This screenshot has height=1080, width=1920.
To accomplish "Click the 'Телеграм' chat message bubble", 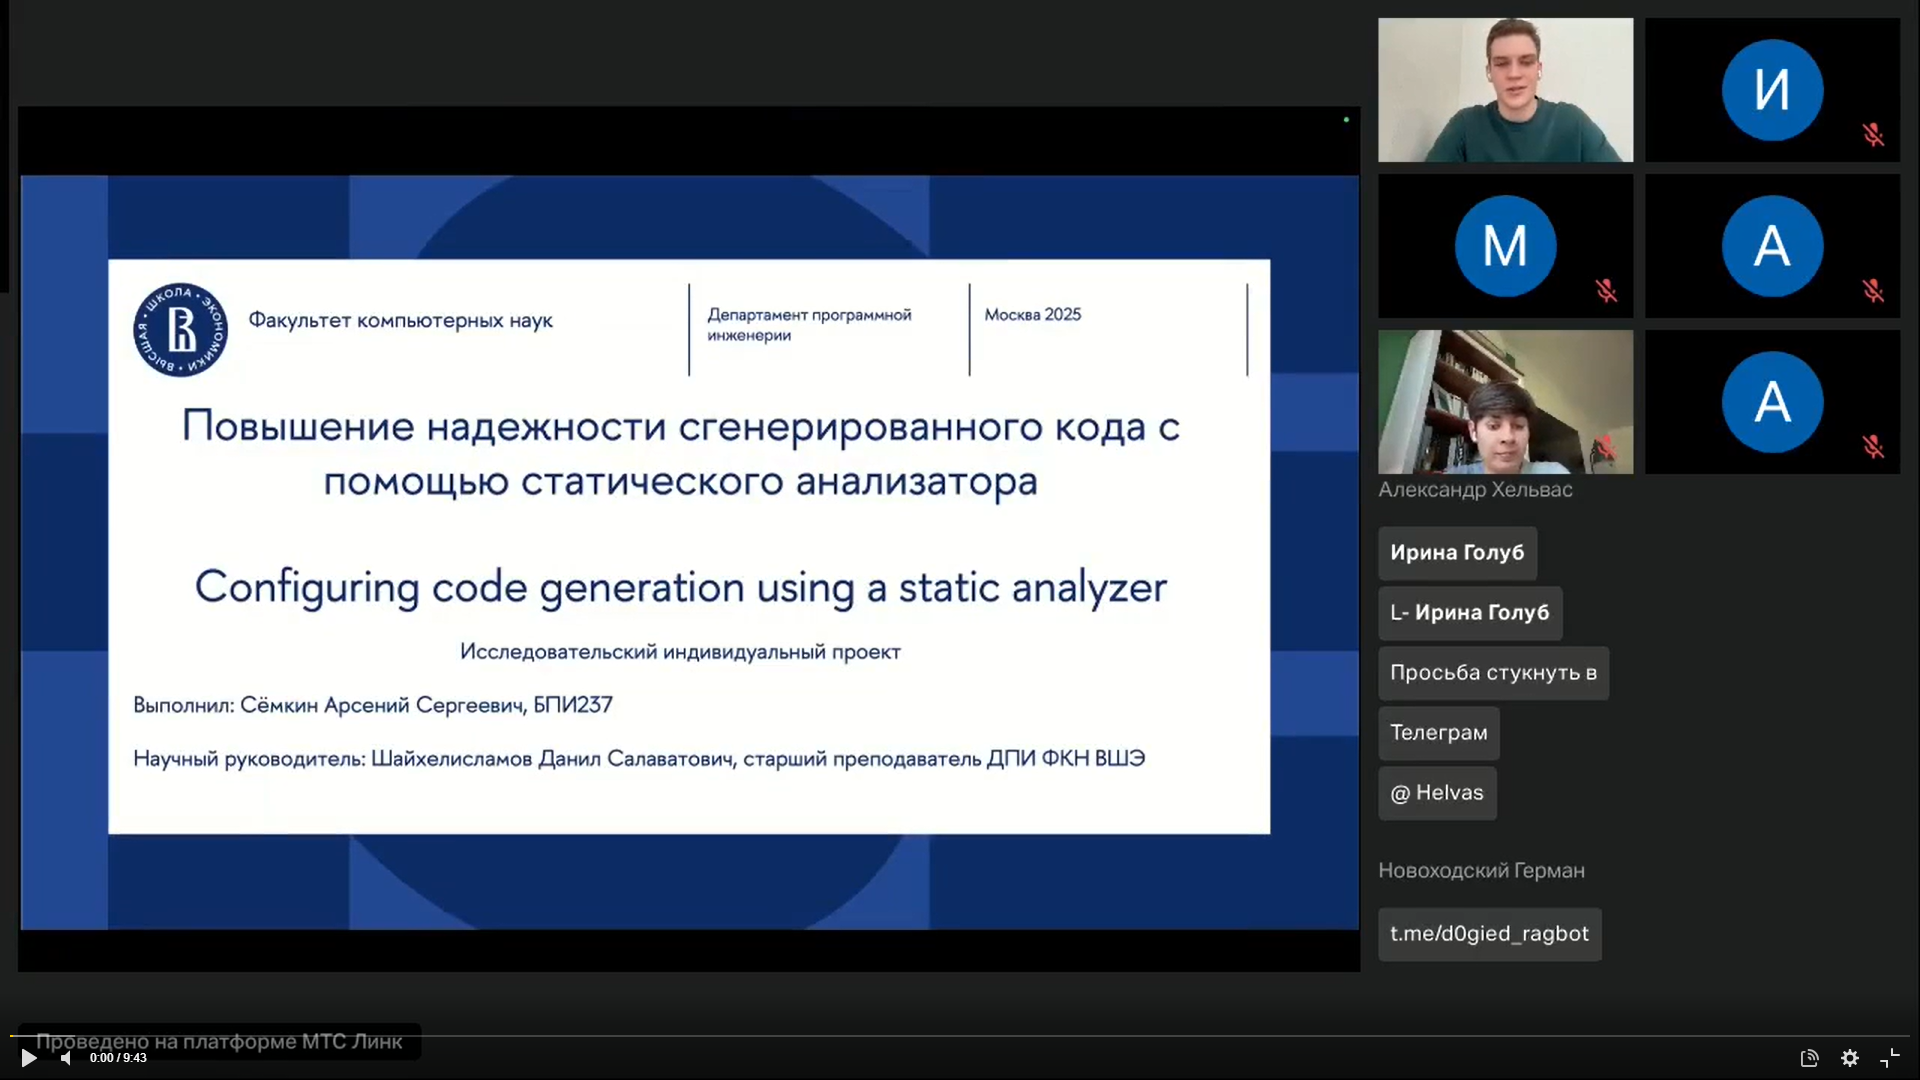I will pos(1438,733).
